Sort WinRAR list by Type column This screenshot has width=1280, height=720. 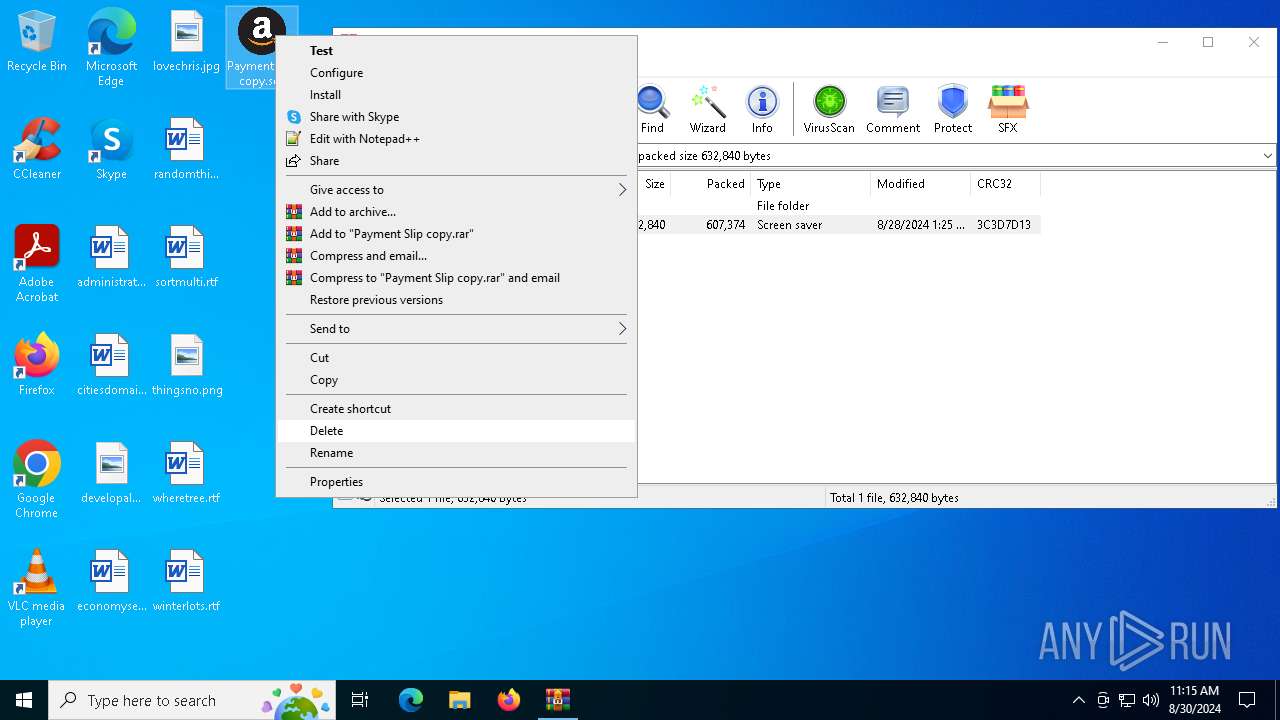coord(810,184)
